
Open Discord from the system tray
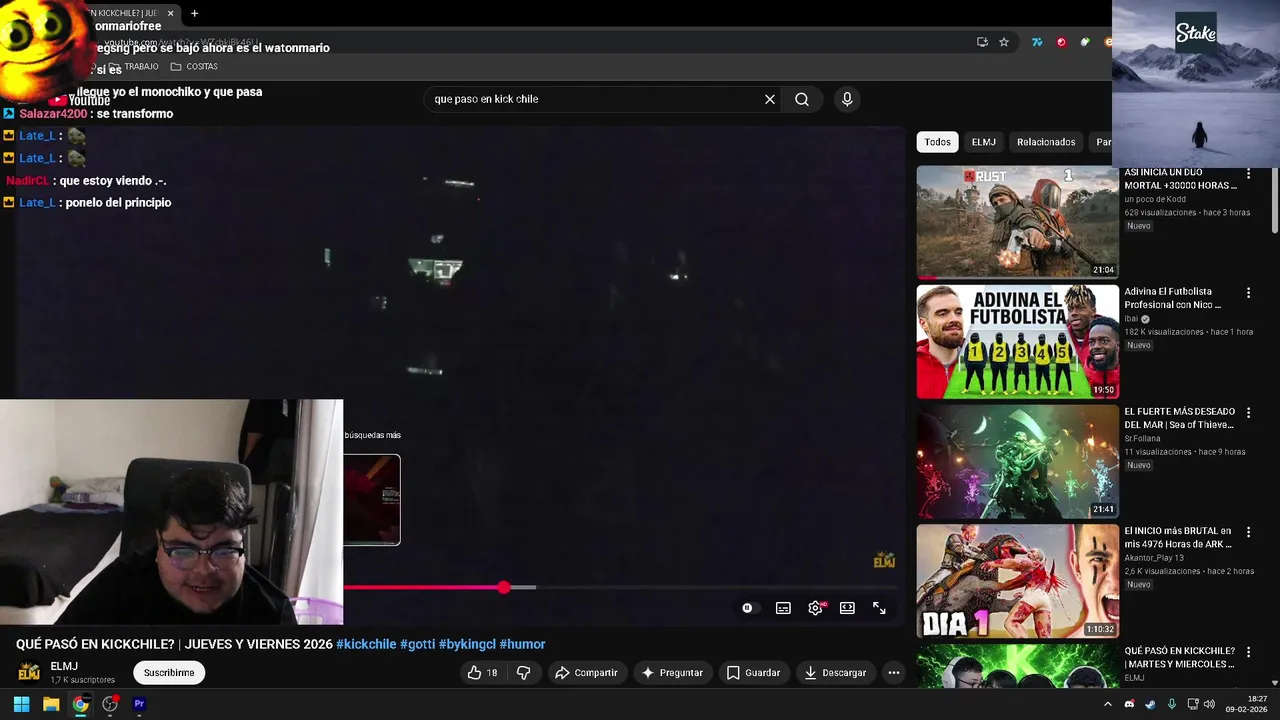pyautogui.click(x=1130, y=704)
